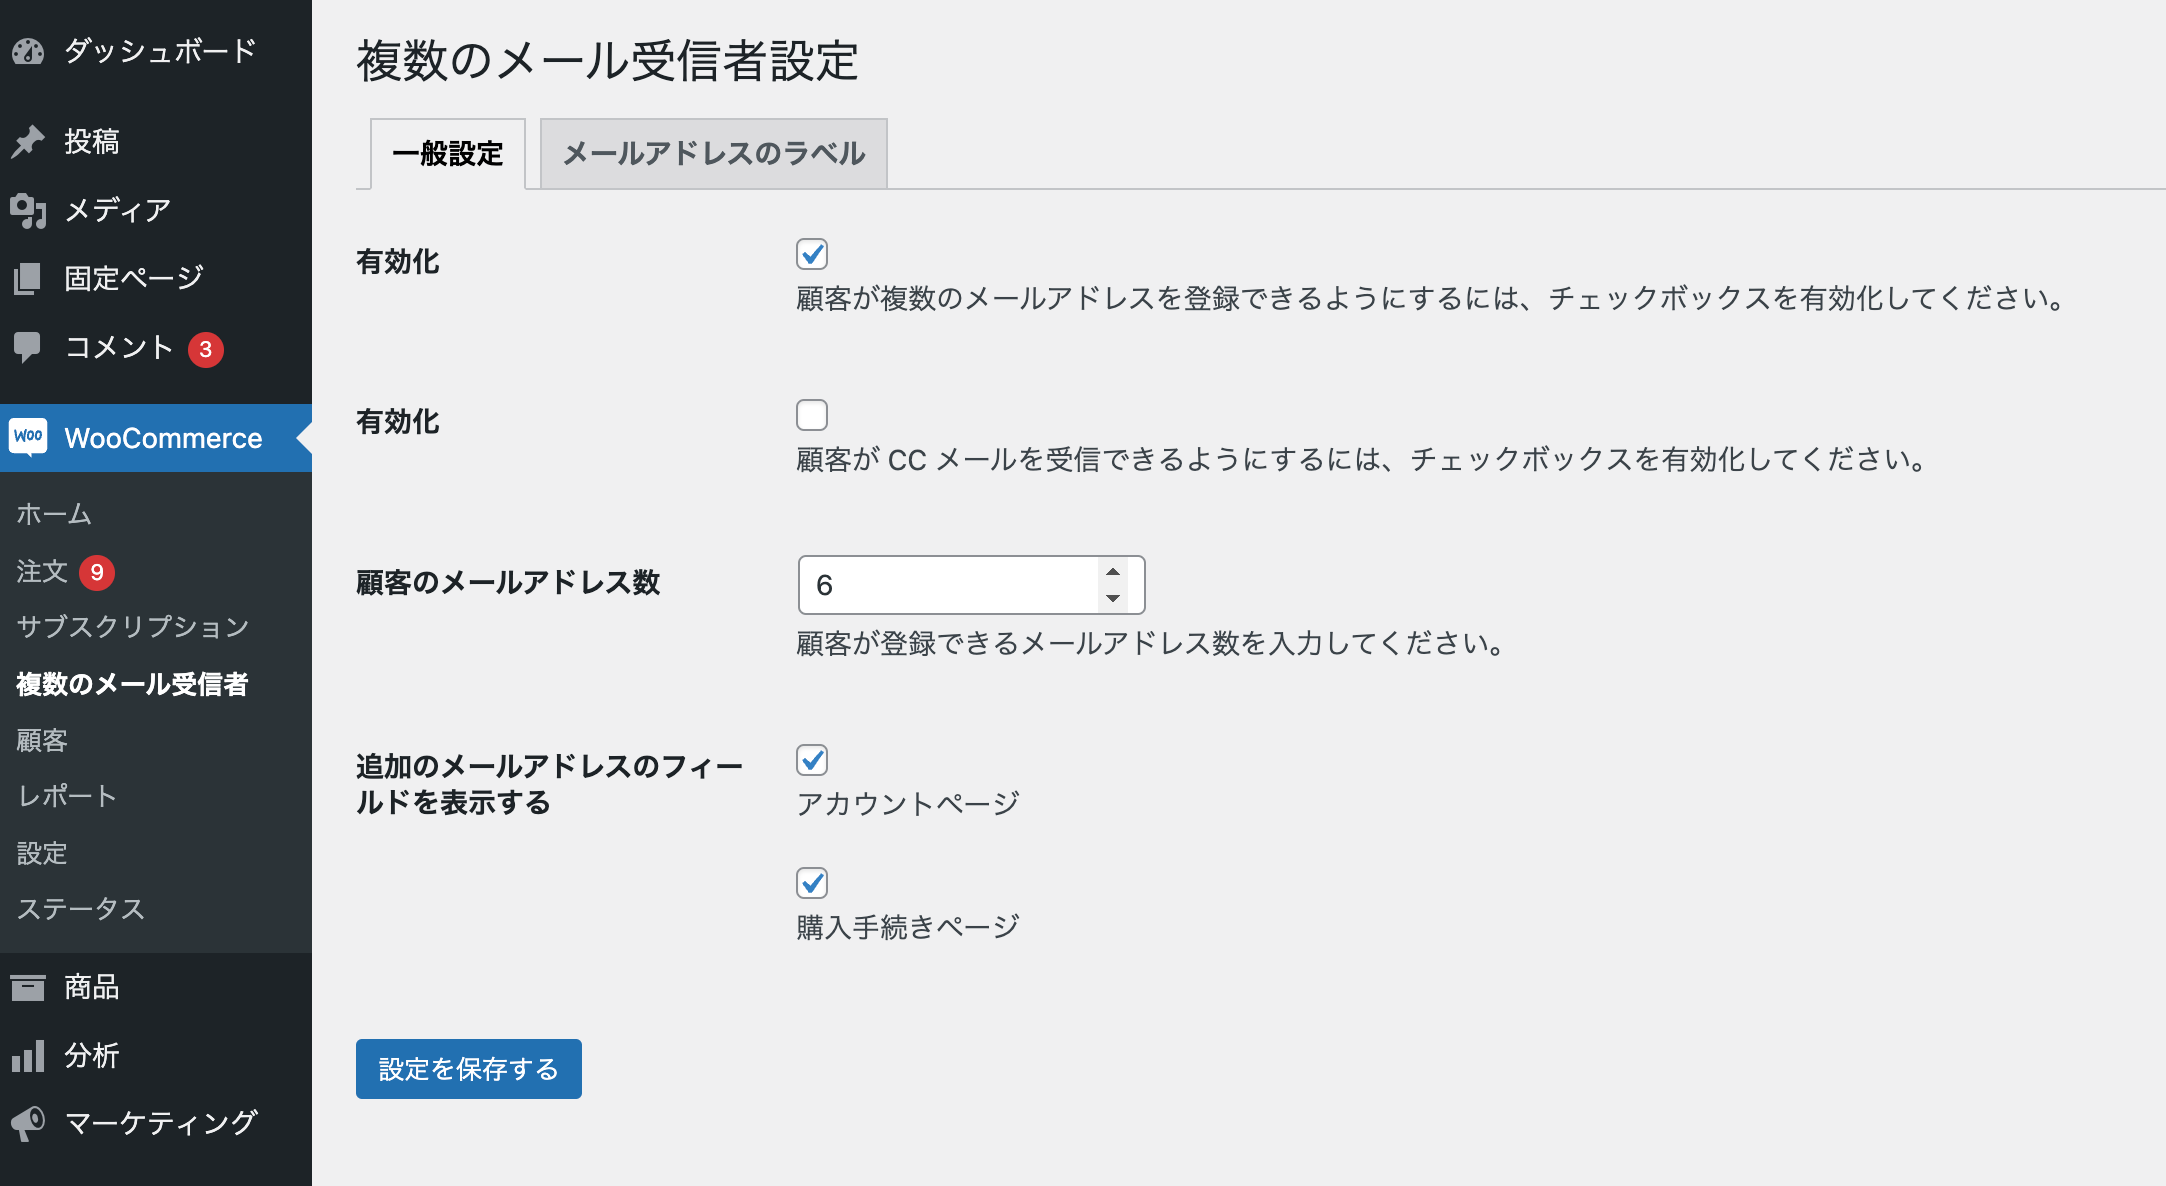This screenshot has height=1186, width=2166.
Task: Switch to メールアドレスのラベル tab
Action: click(714, 153)
